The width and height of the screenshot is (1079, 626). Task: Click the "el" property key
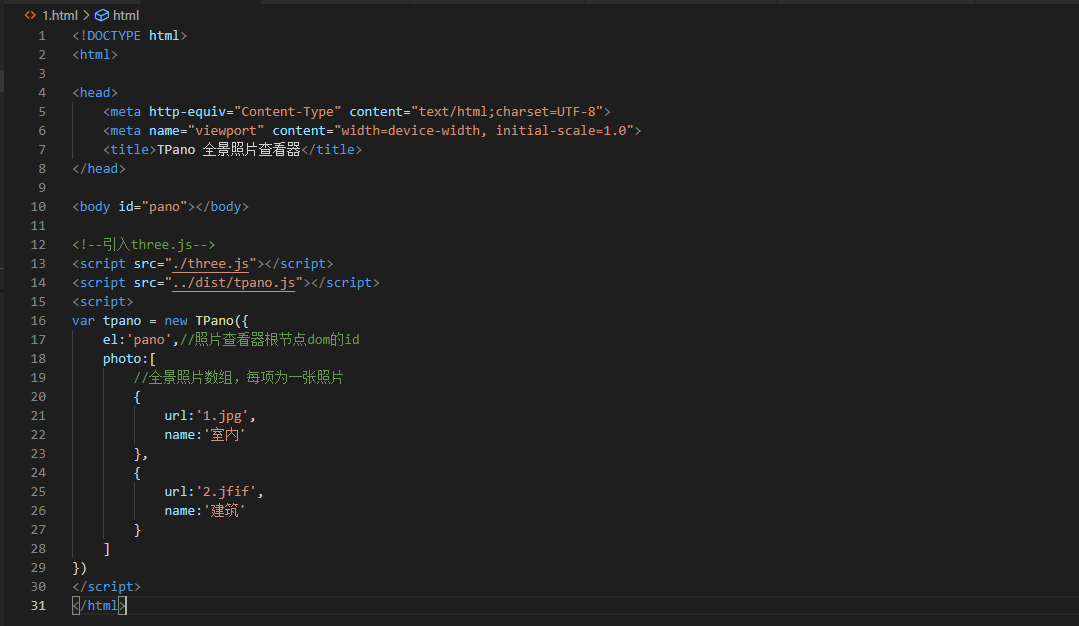click(x=110, y=340)
